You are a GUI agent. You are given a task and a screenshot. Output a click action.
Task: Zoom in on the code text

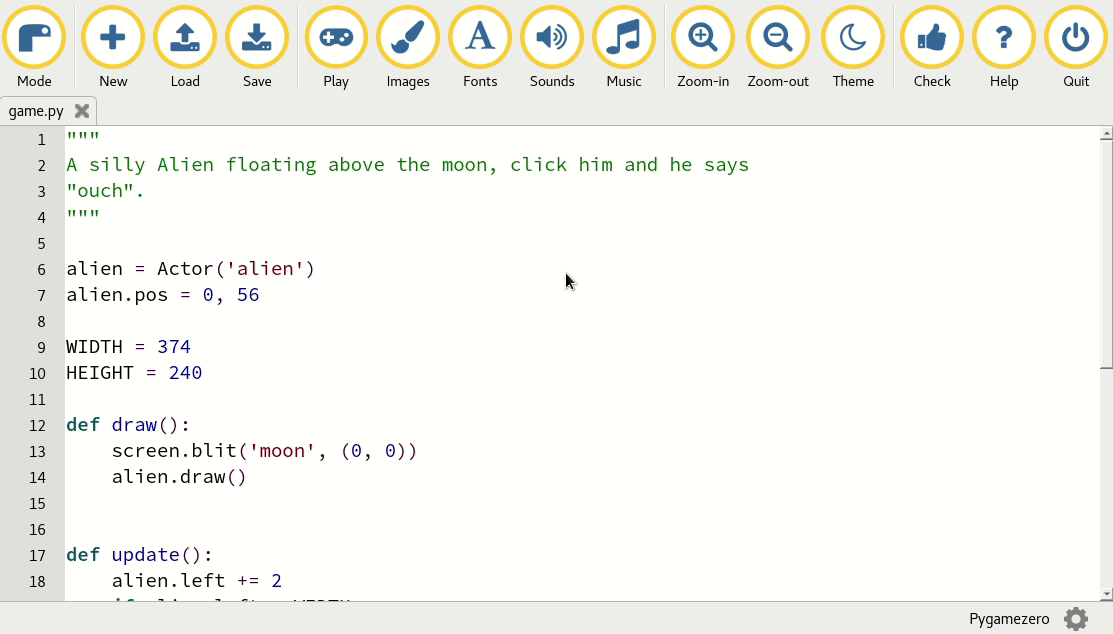pos(702,35)
